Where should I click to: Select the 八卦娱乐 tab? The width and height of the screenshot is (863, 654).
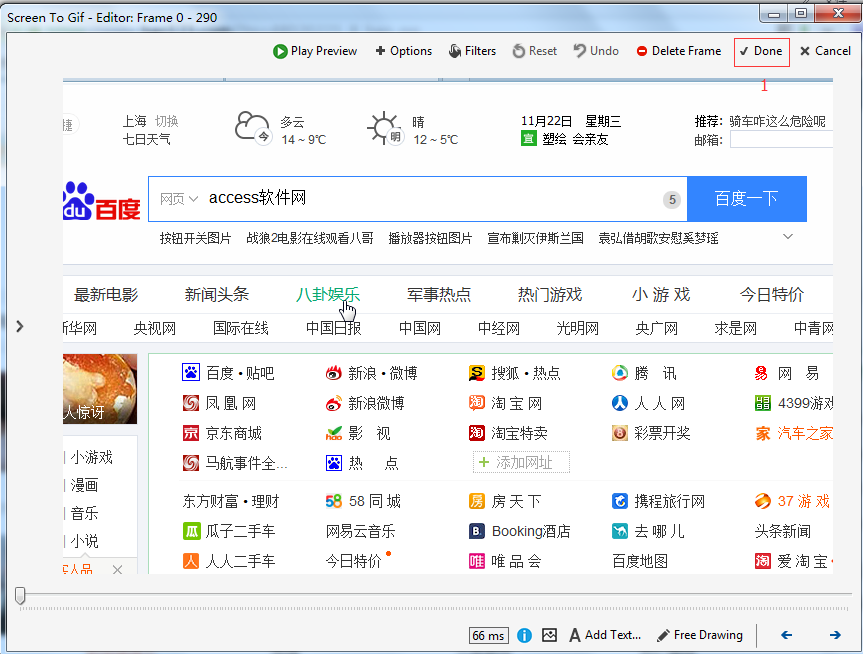(x=328, y=295)
